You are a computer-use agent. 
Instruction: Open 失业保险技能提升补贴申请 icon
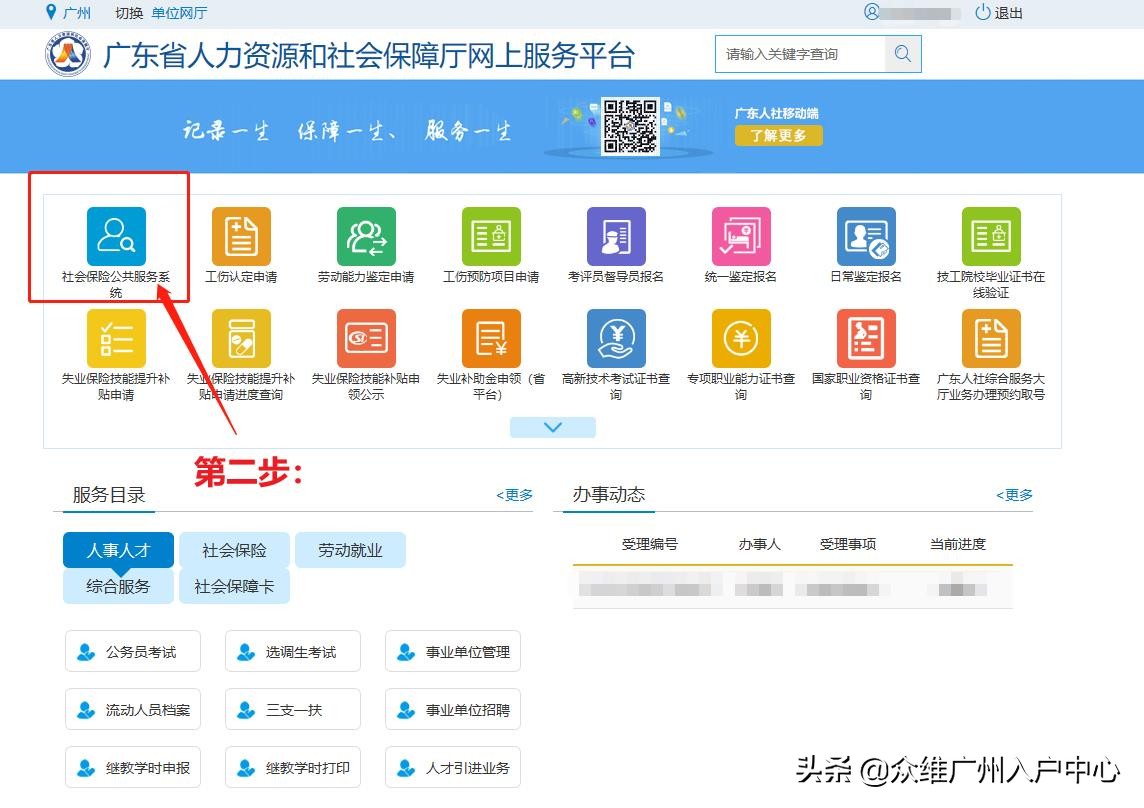(x=116, y=338)
